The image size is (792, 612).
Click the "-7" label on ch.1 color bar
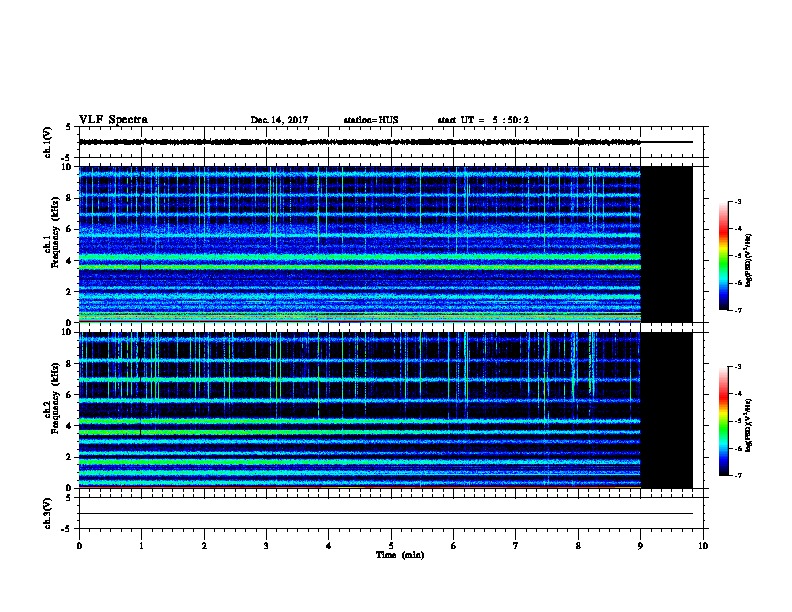[x=737, y=310]
